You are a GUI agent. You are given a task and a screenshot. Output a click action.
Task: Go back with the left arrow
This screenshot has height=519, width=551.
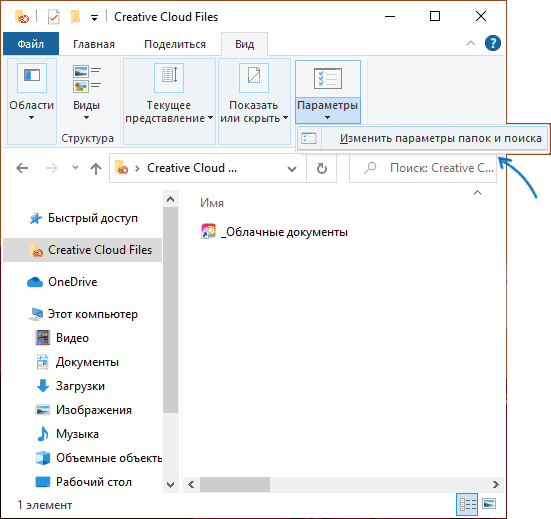tap(22, 168)
